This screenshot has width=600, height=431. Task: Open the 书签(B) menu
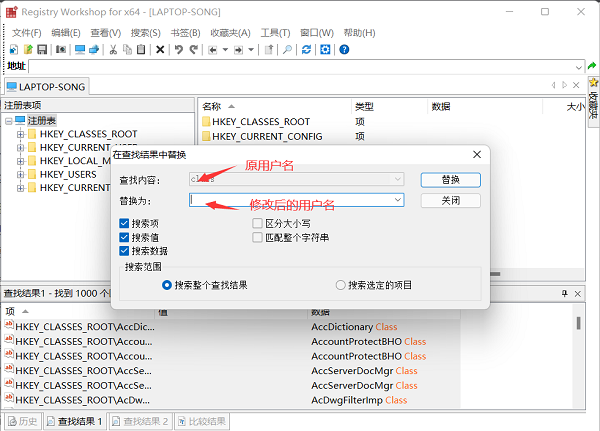(x=185, y=33)
